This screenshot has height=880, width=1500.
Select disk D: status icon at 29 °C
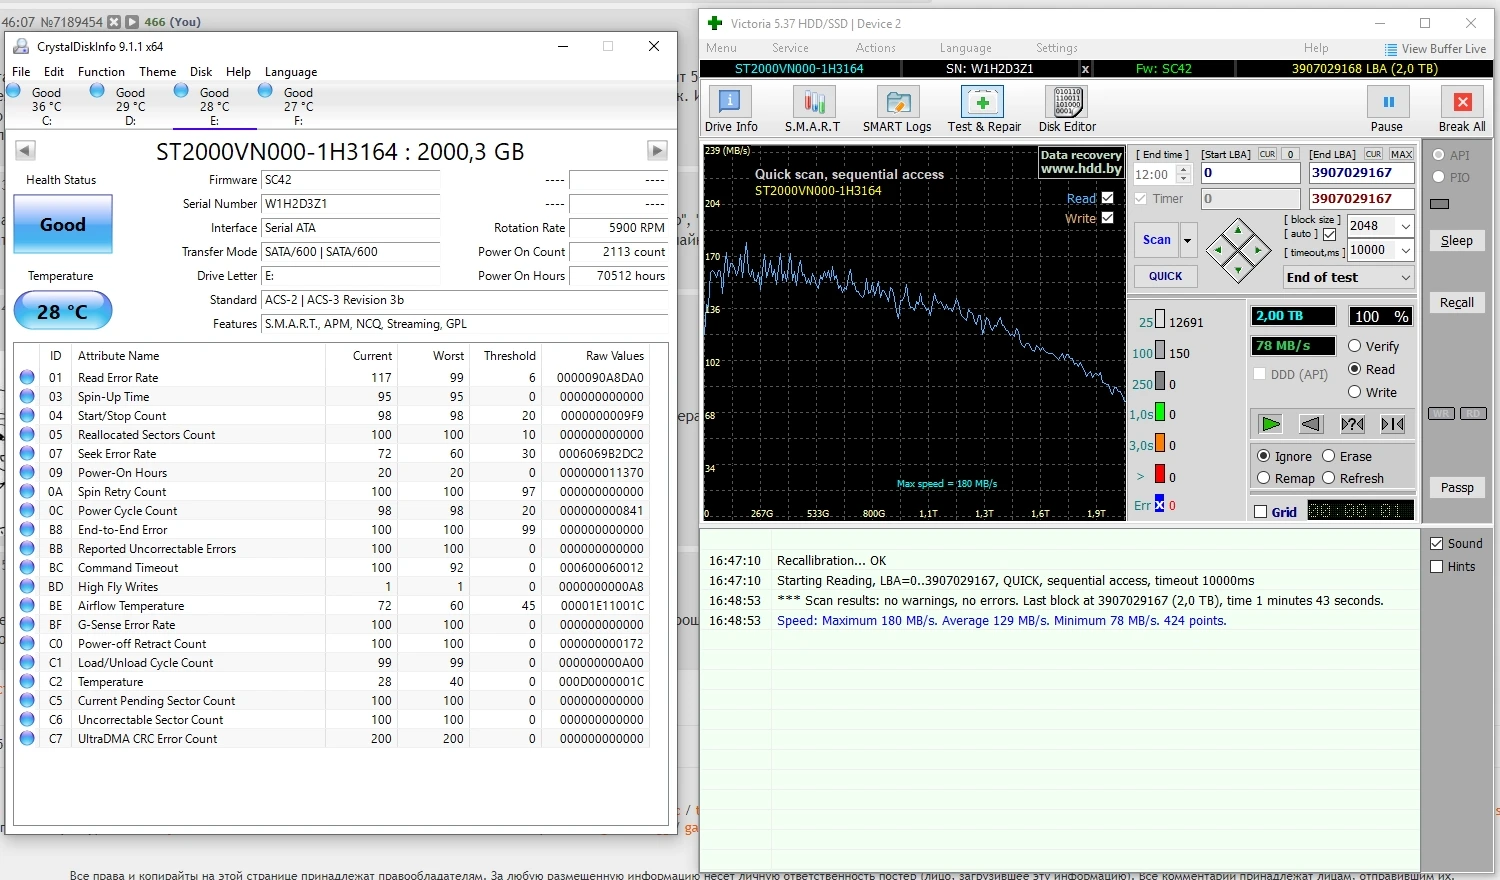(97, 90)
